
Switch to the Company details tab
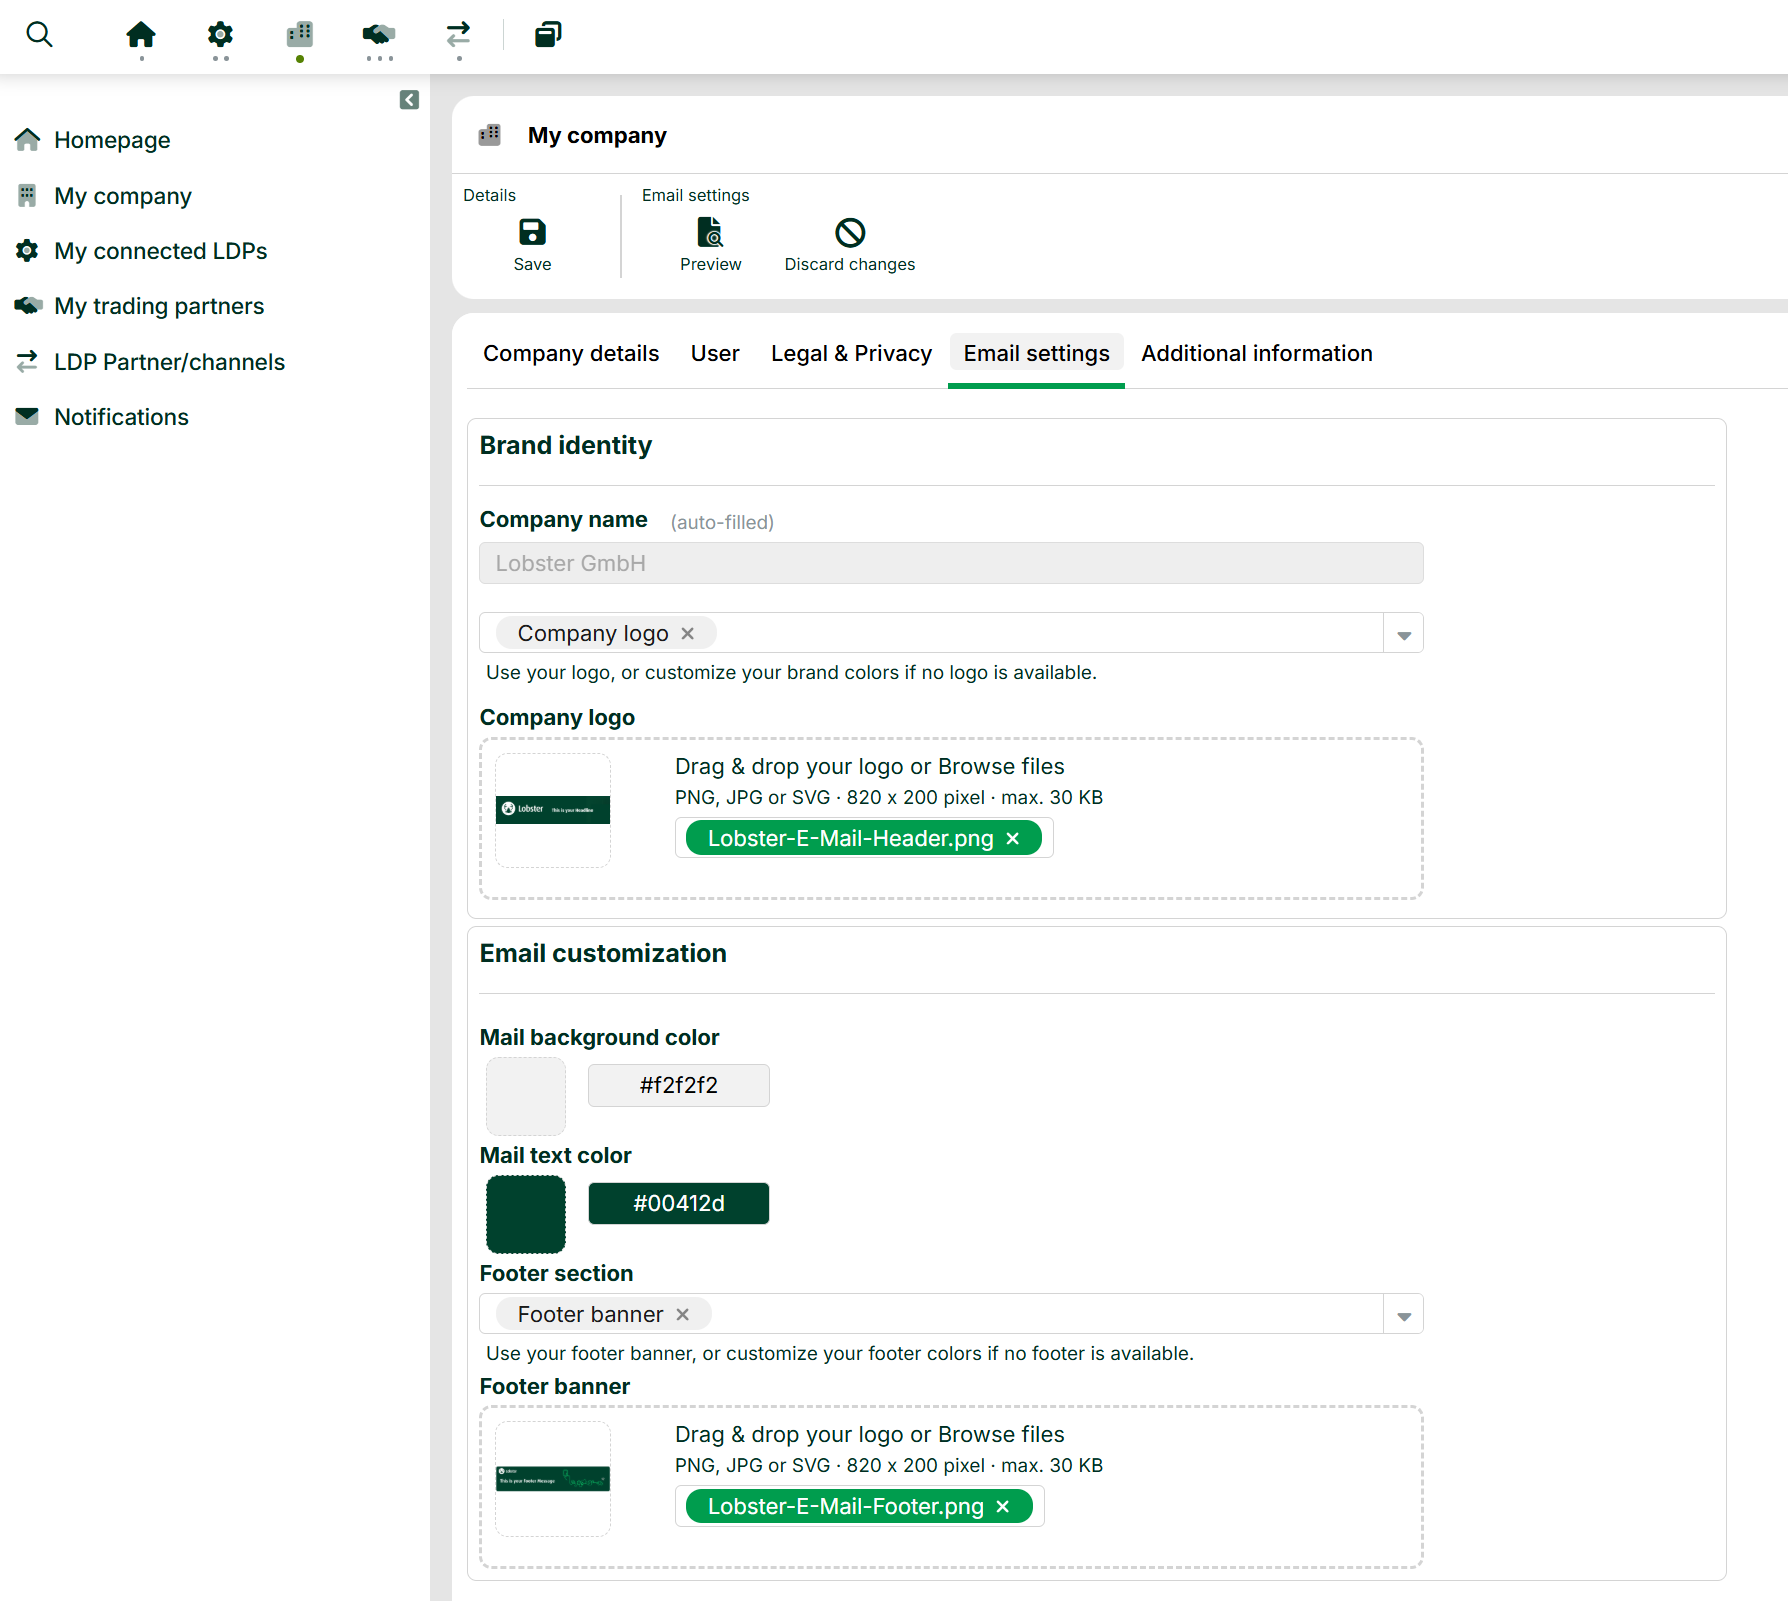[571, 353]
